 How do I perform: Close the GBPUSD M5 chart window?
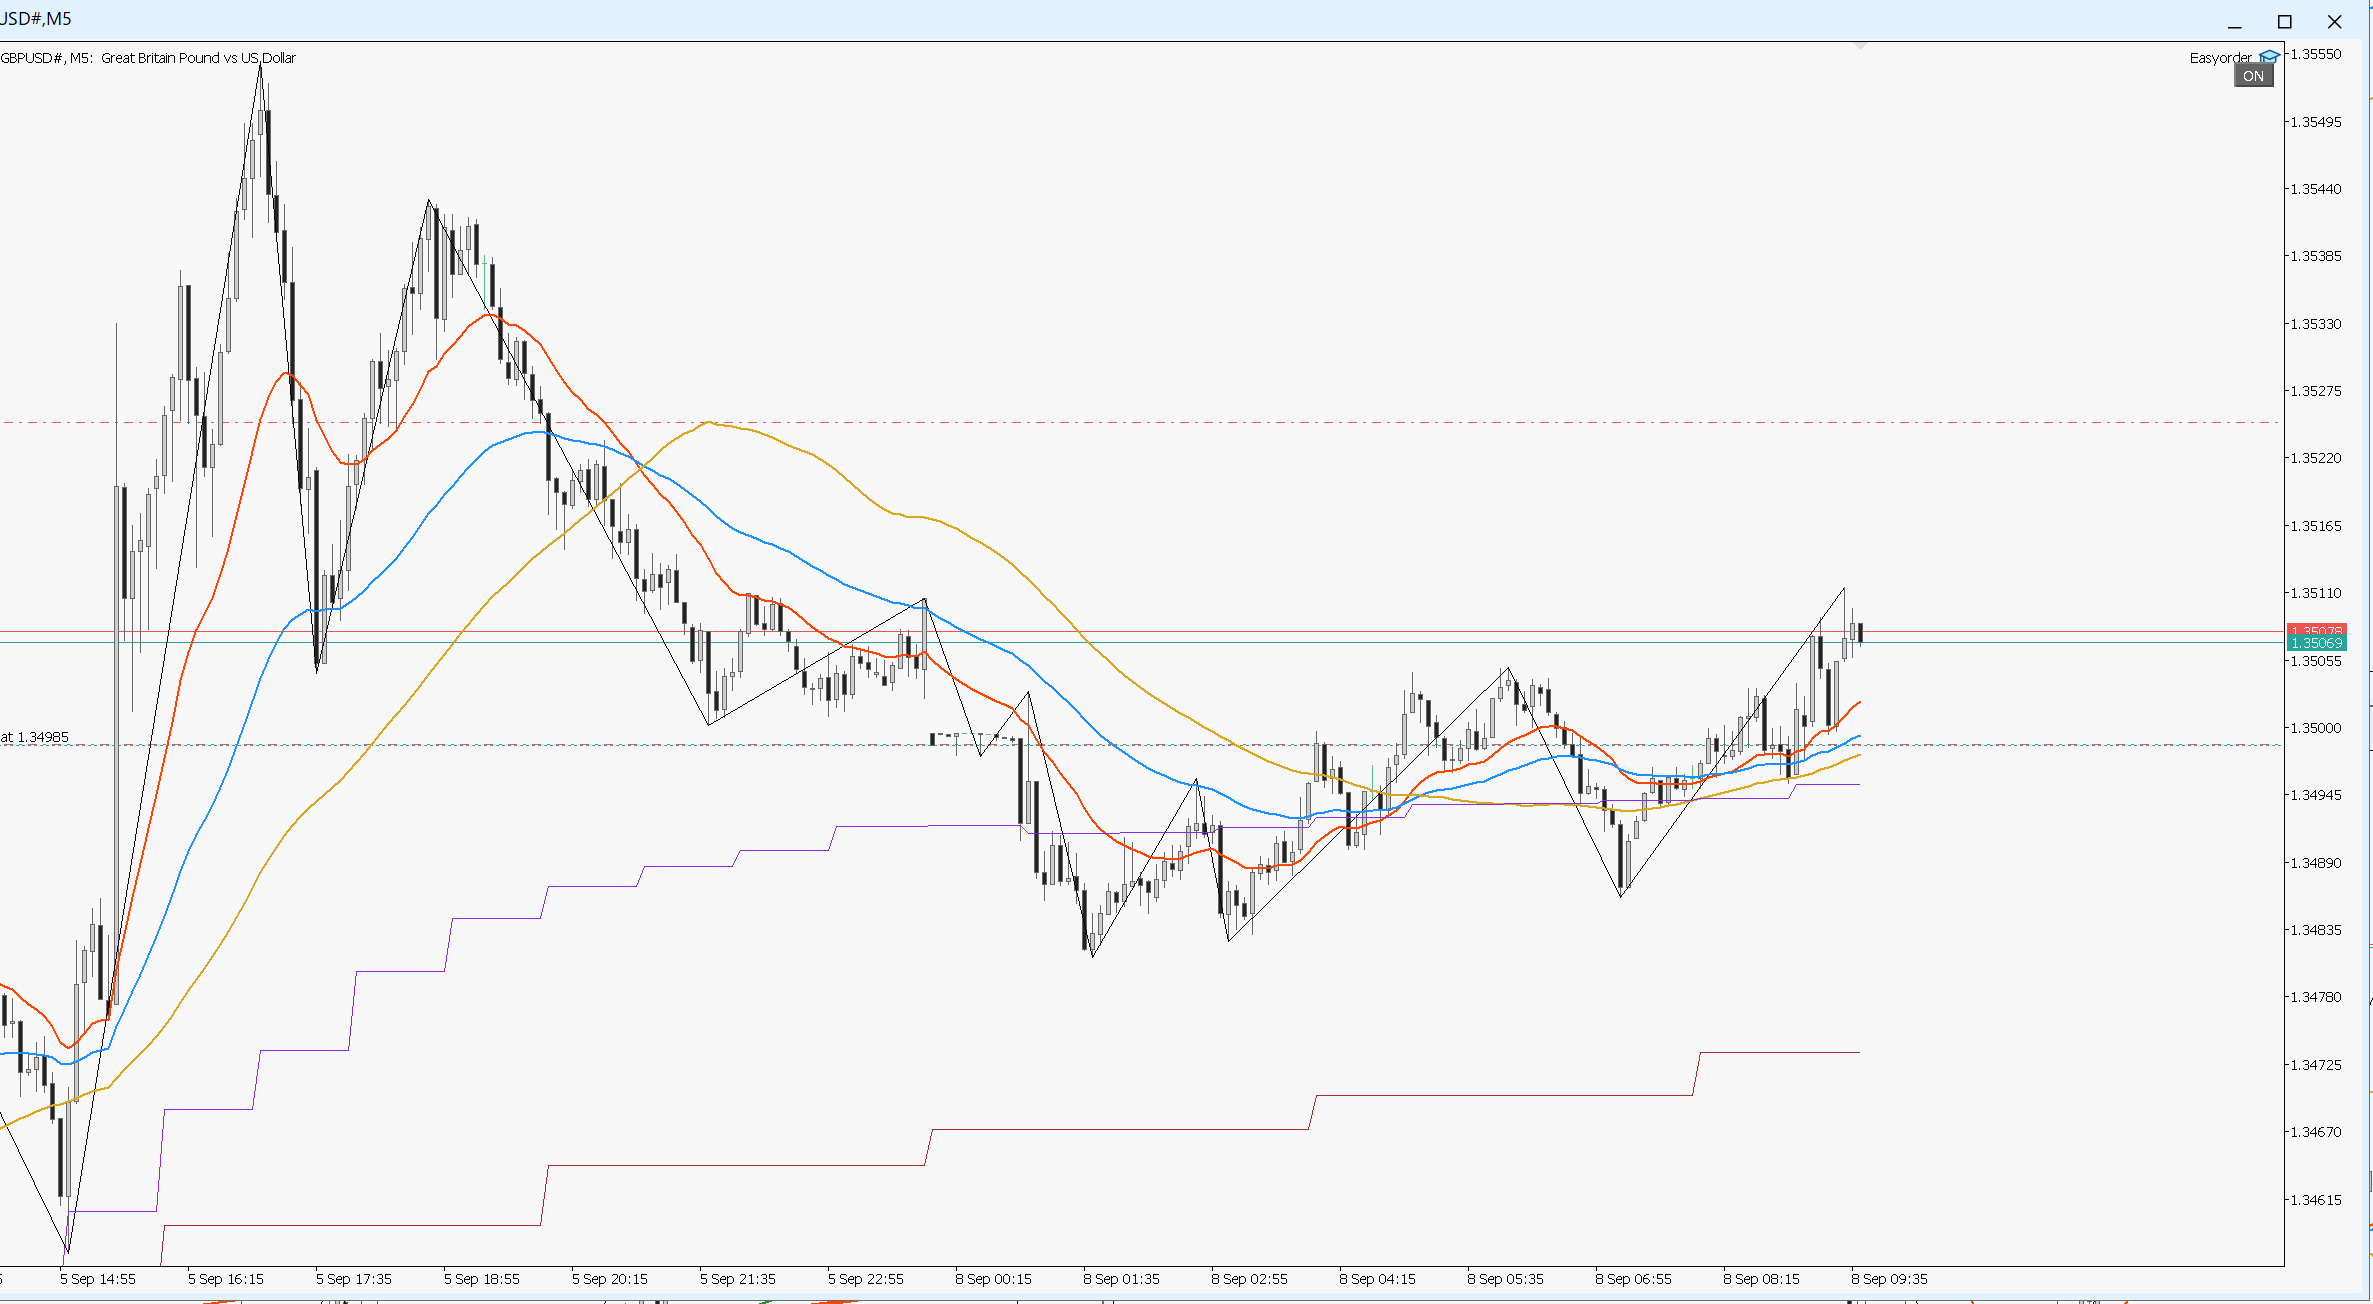pos(2334,22)
